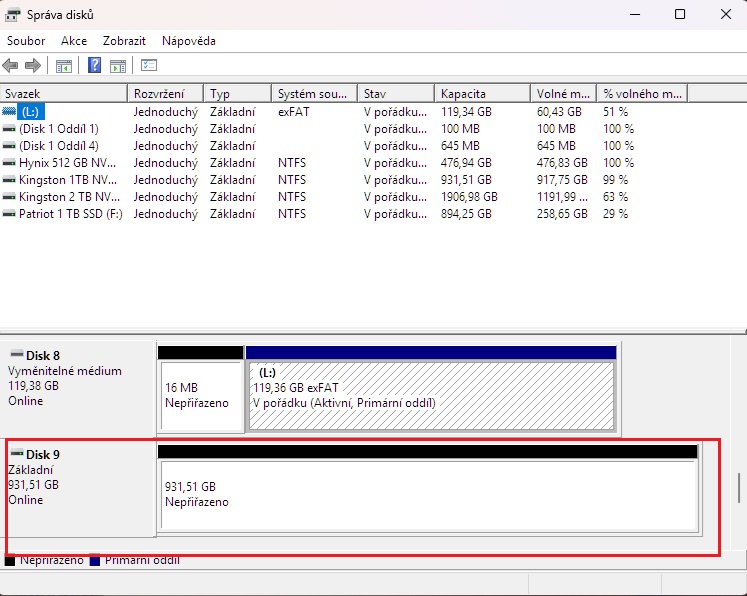Click drive icon of Hynix 512 GB volume
747x596 pixels.
point(9,163)
